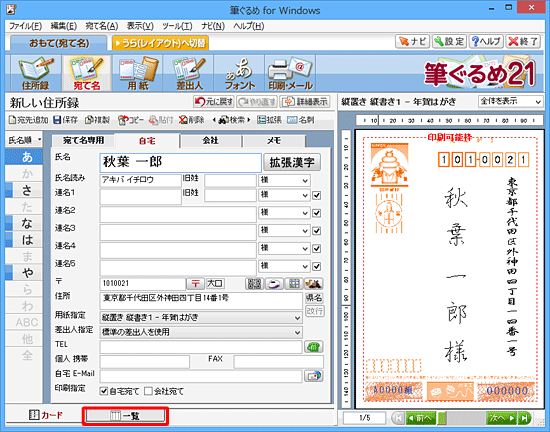Click the ナビ navigation button at top right
Viewport: 550px width, 432px height.
pyautogui.click(x=412, y=41)
